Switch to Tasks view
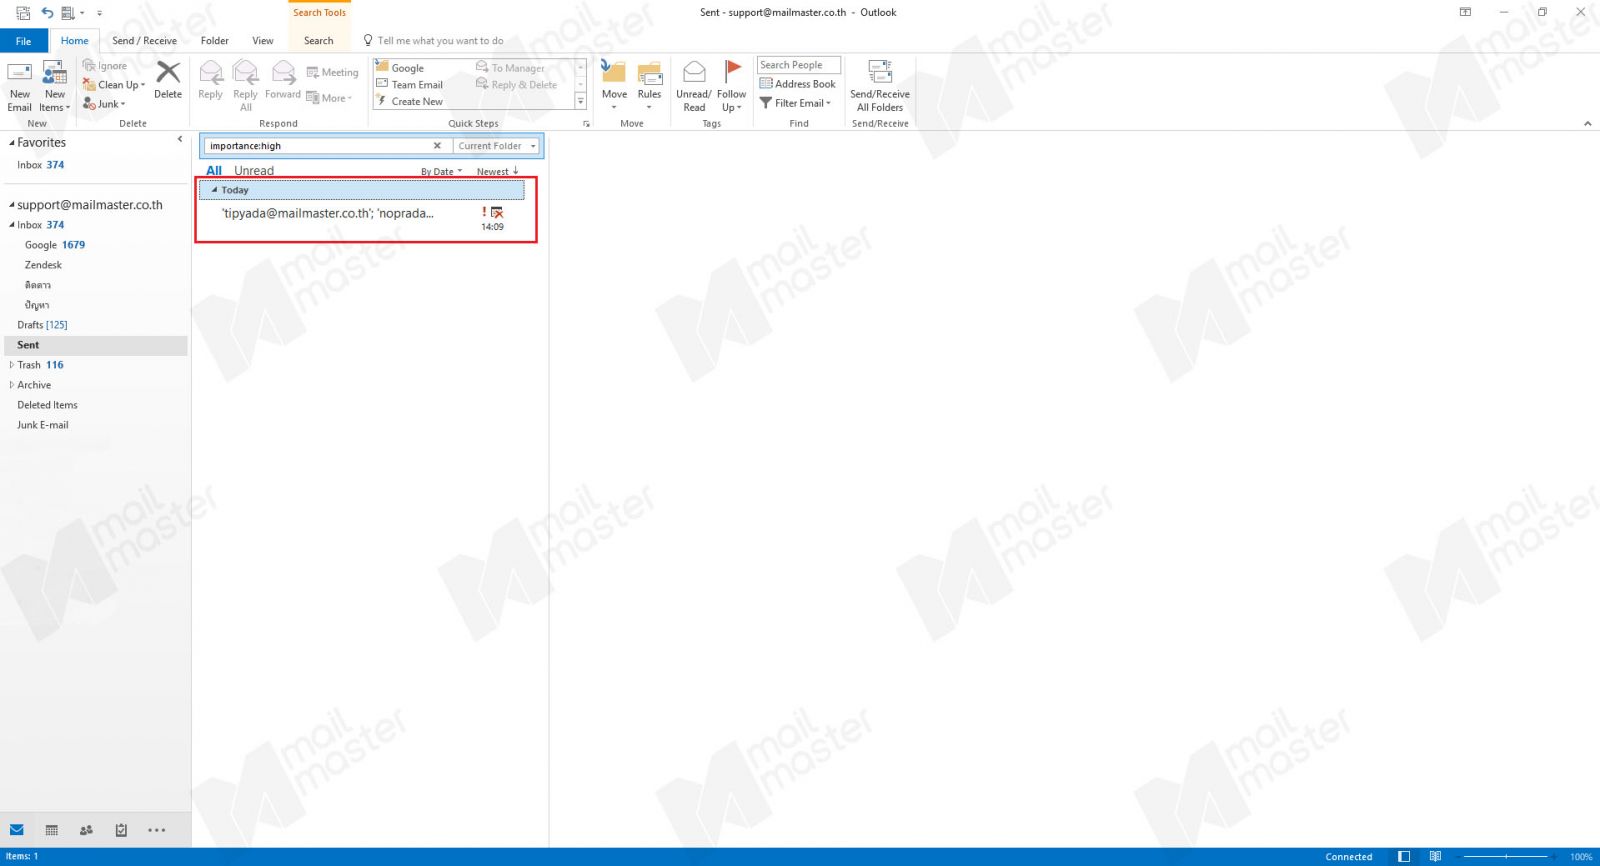 click(121, 830)
